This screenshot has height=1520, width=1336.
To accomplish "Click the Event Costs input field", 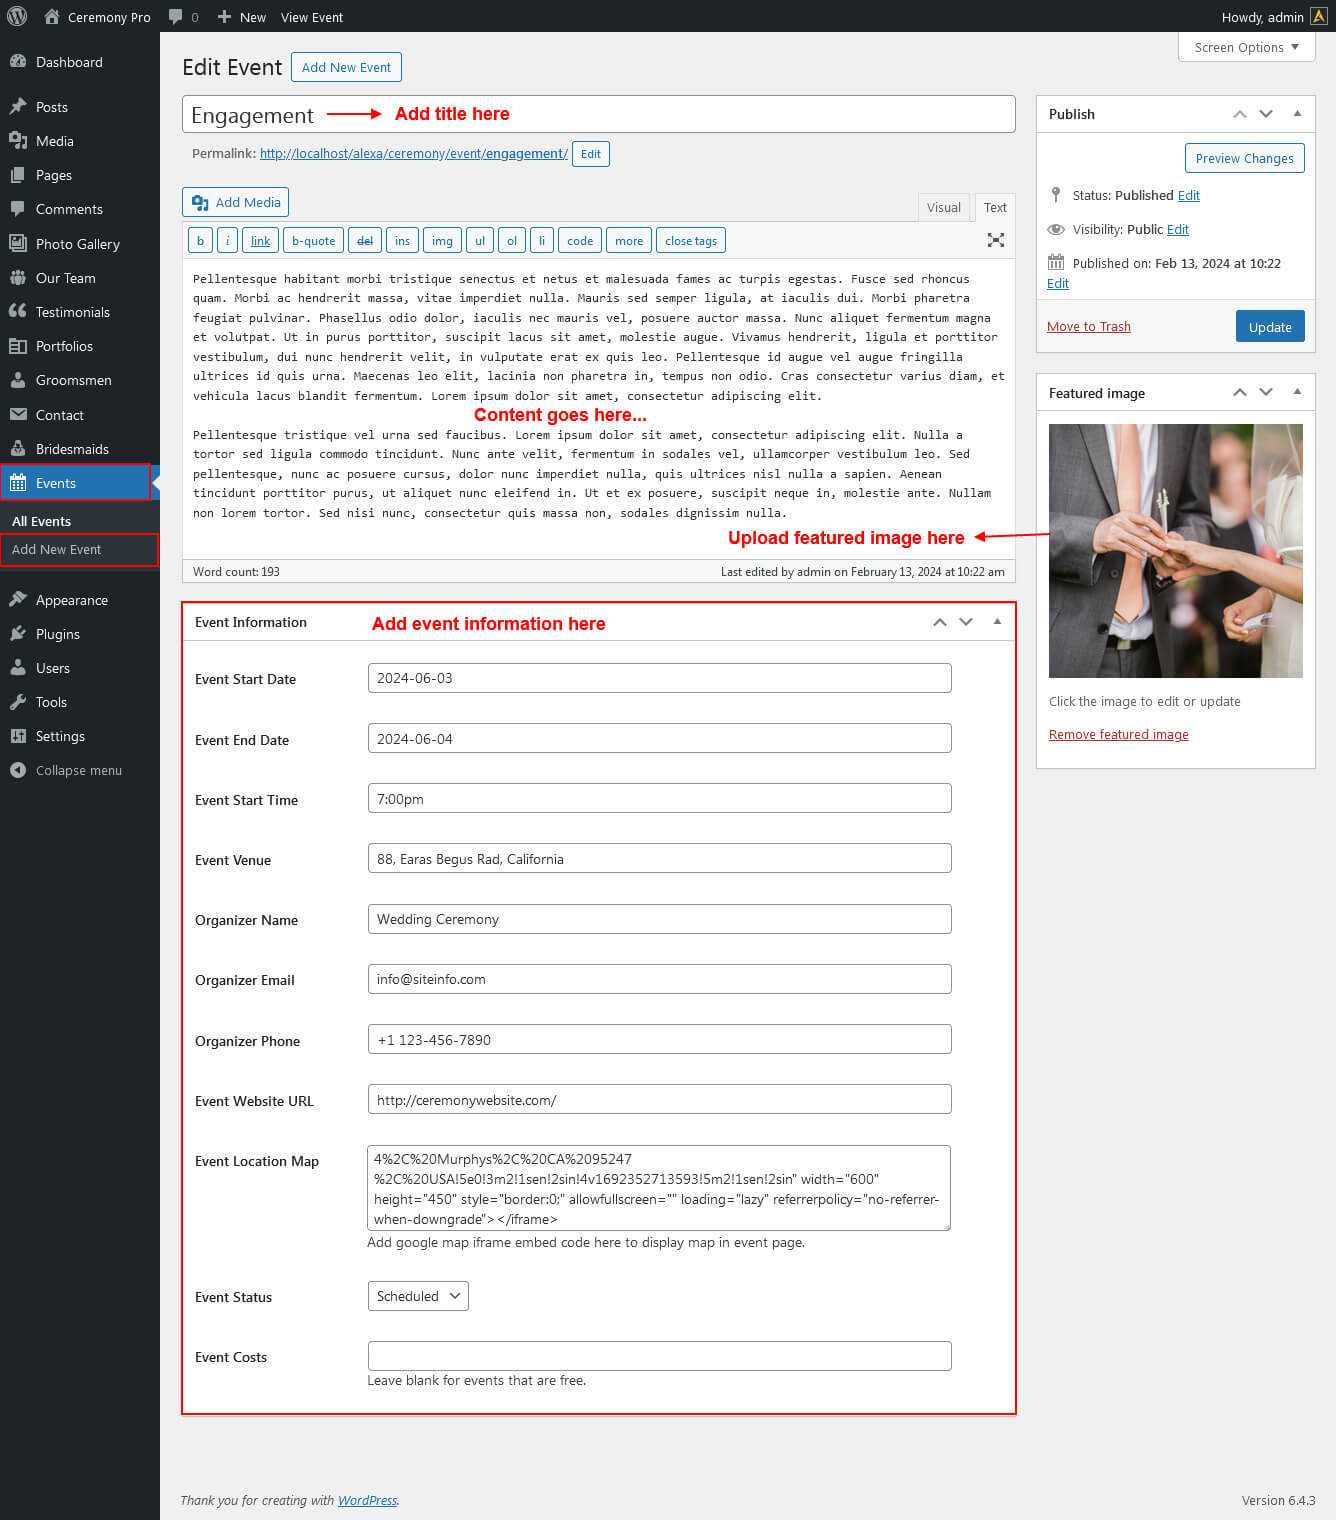I will click(x=660, y=1356).
